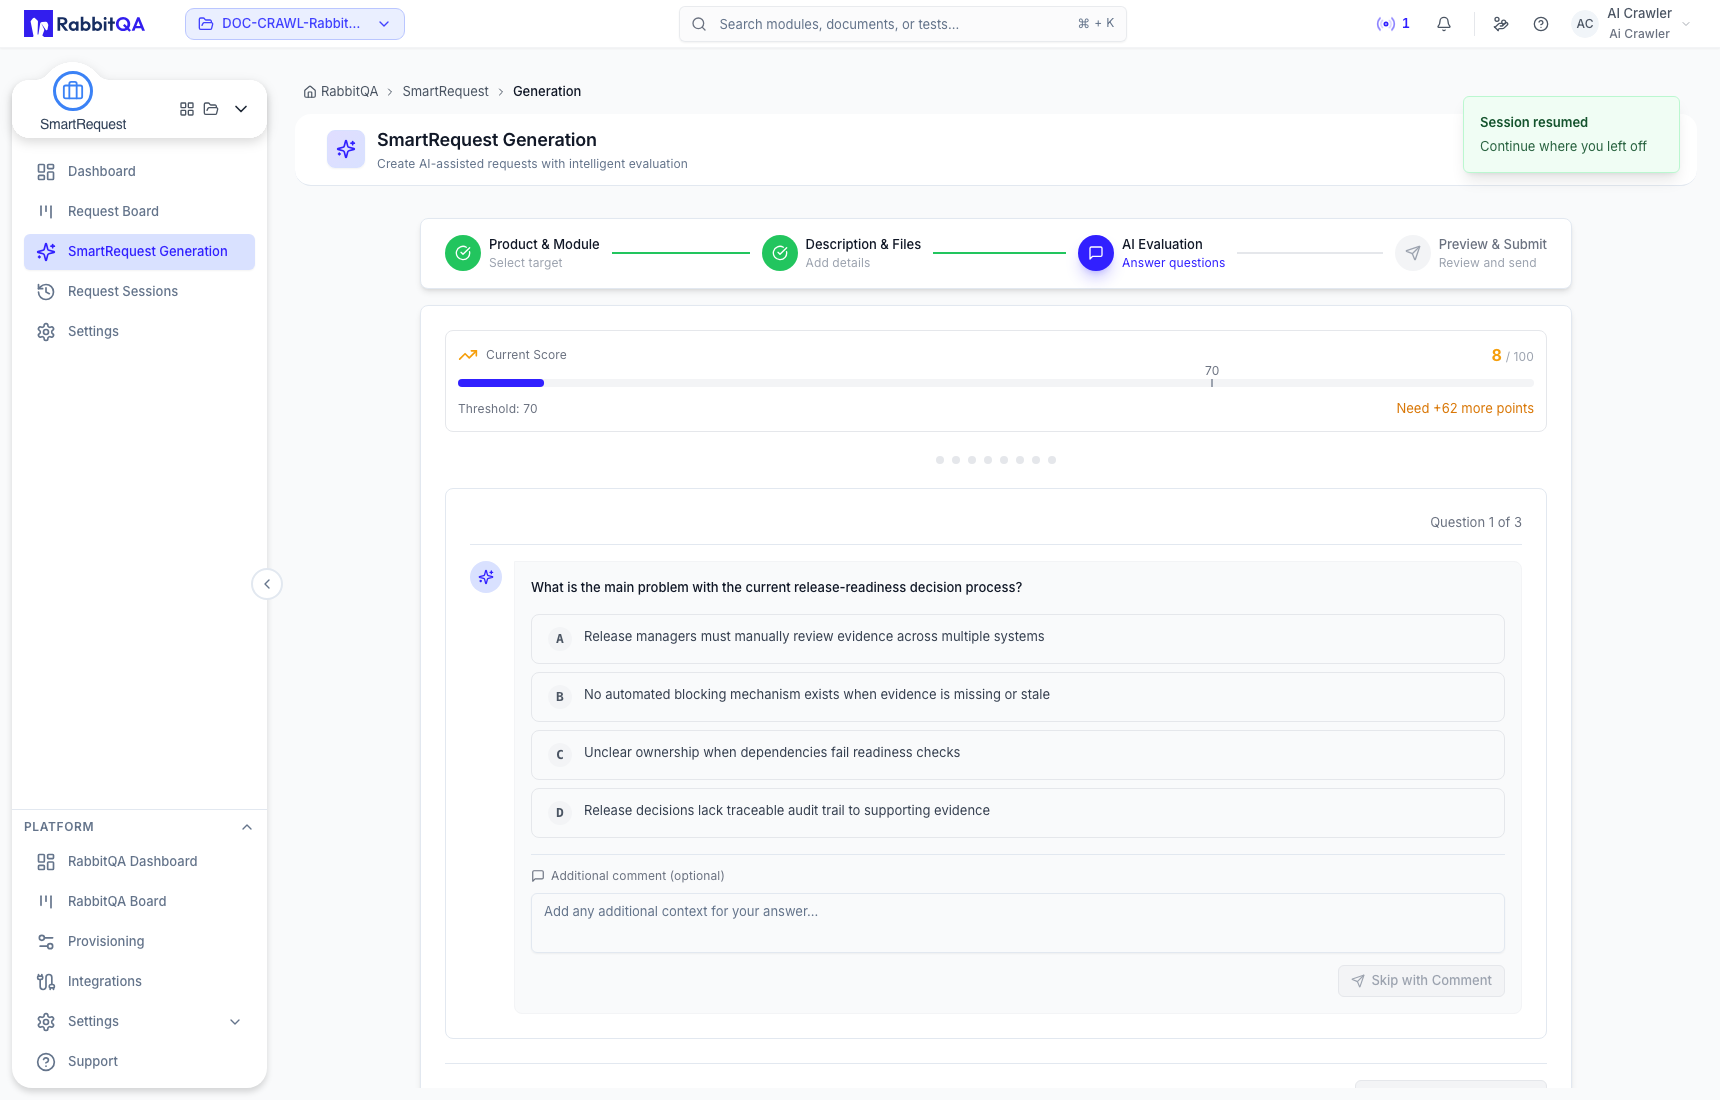The height and width of the screenshot is (1100, 1720).
Task: Click the Support help icon
Action: (x=46, y=1062)
